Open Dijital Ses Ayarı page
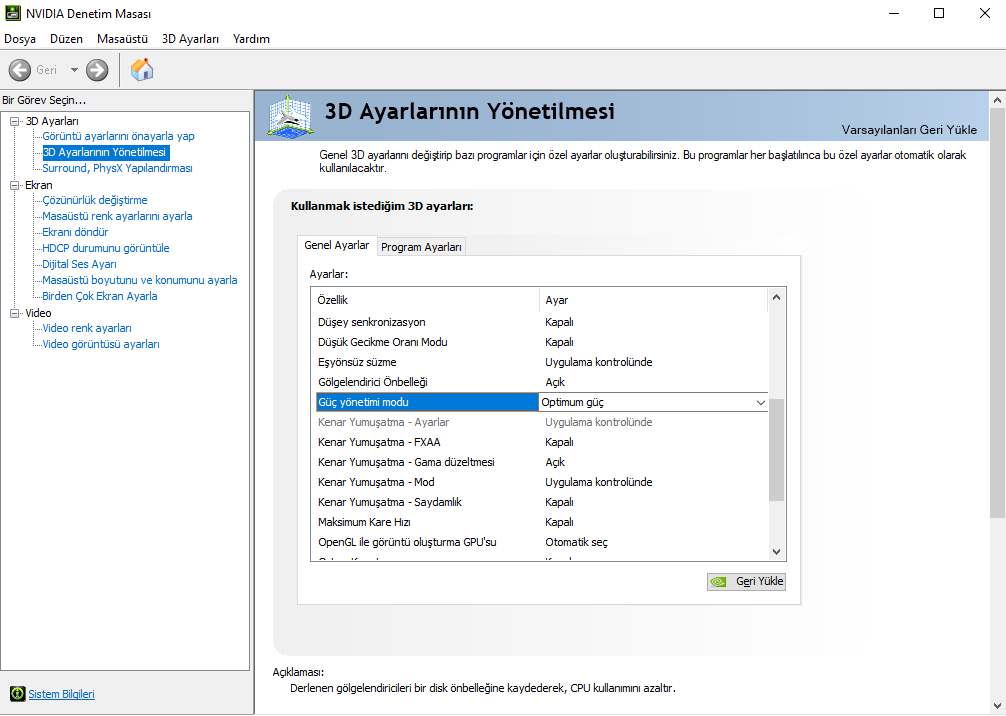Viewport: 1006px width, 716px height. [x=80, y=264]
